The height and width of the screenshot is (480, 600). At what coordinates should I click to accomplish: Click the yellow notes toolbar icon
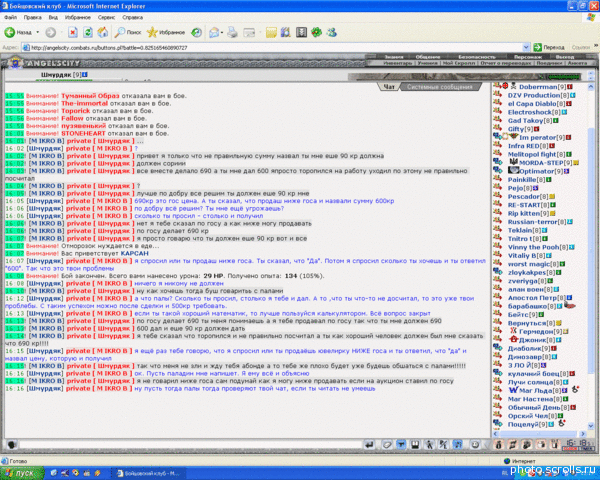(x=271, y=33)
